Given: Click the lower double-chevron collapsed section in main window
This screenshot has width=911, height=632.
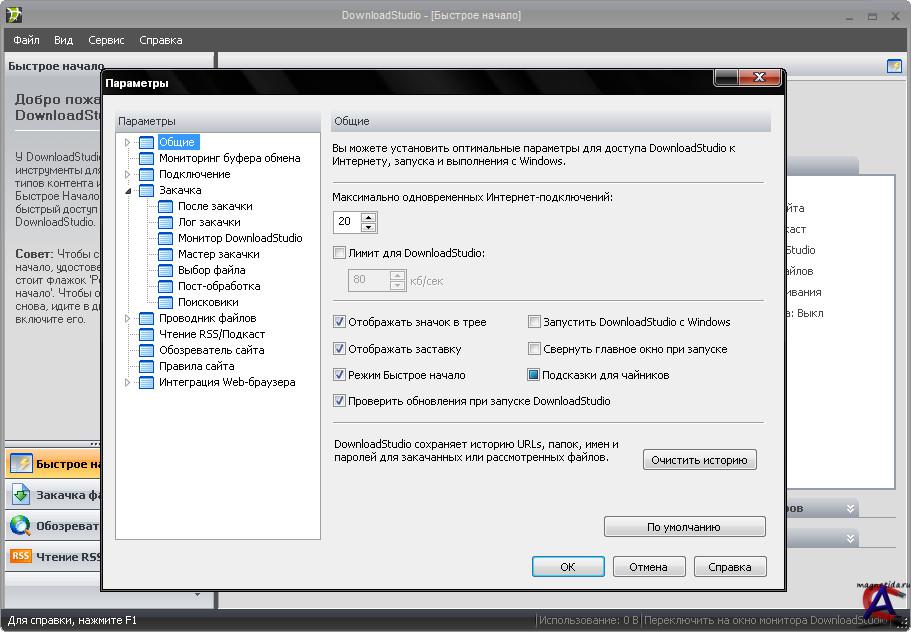Looking at the screenshot, I should [850, 538].
